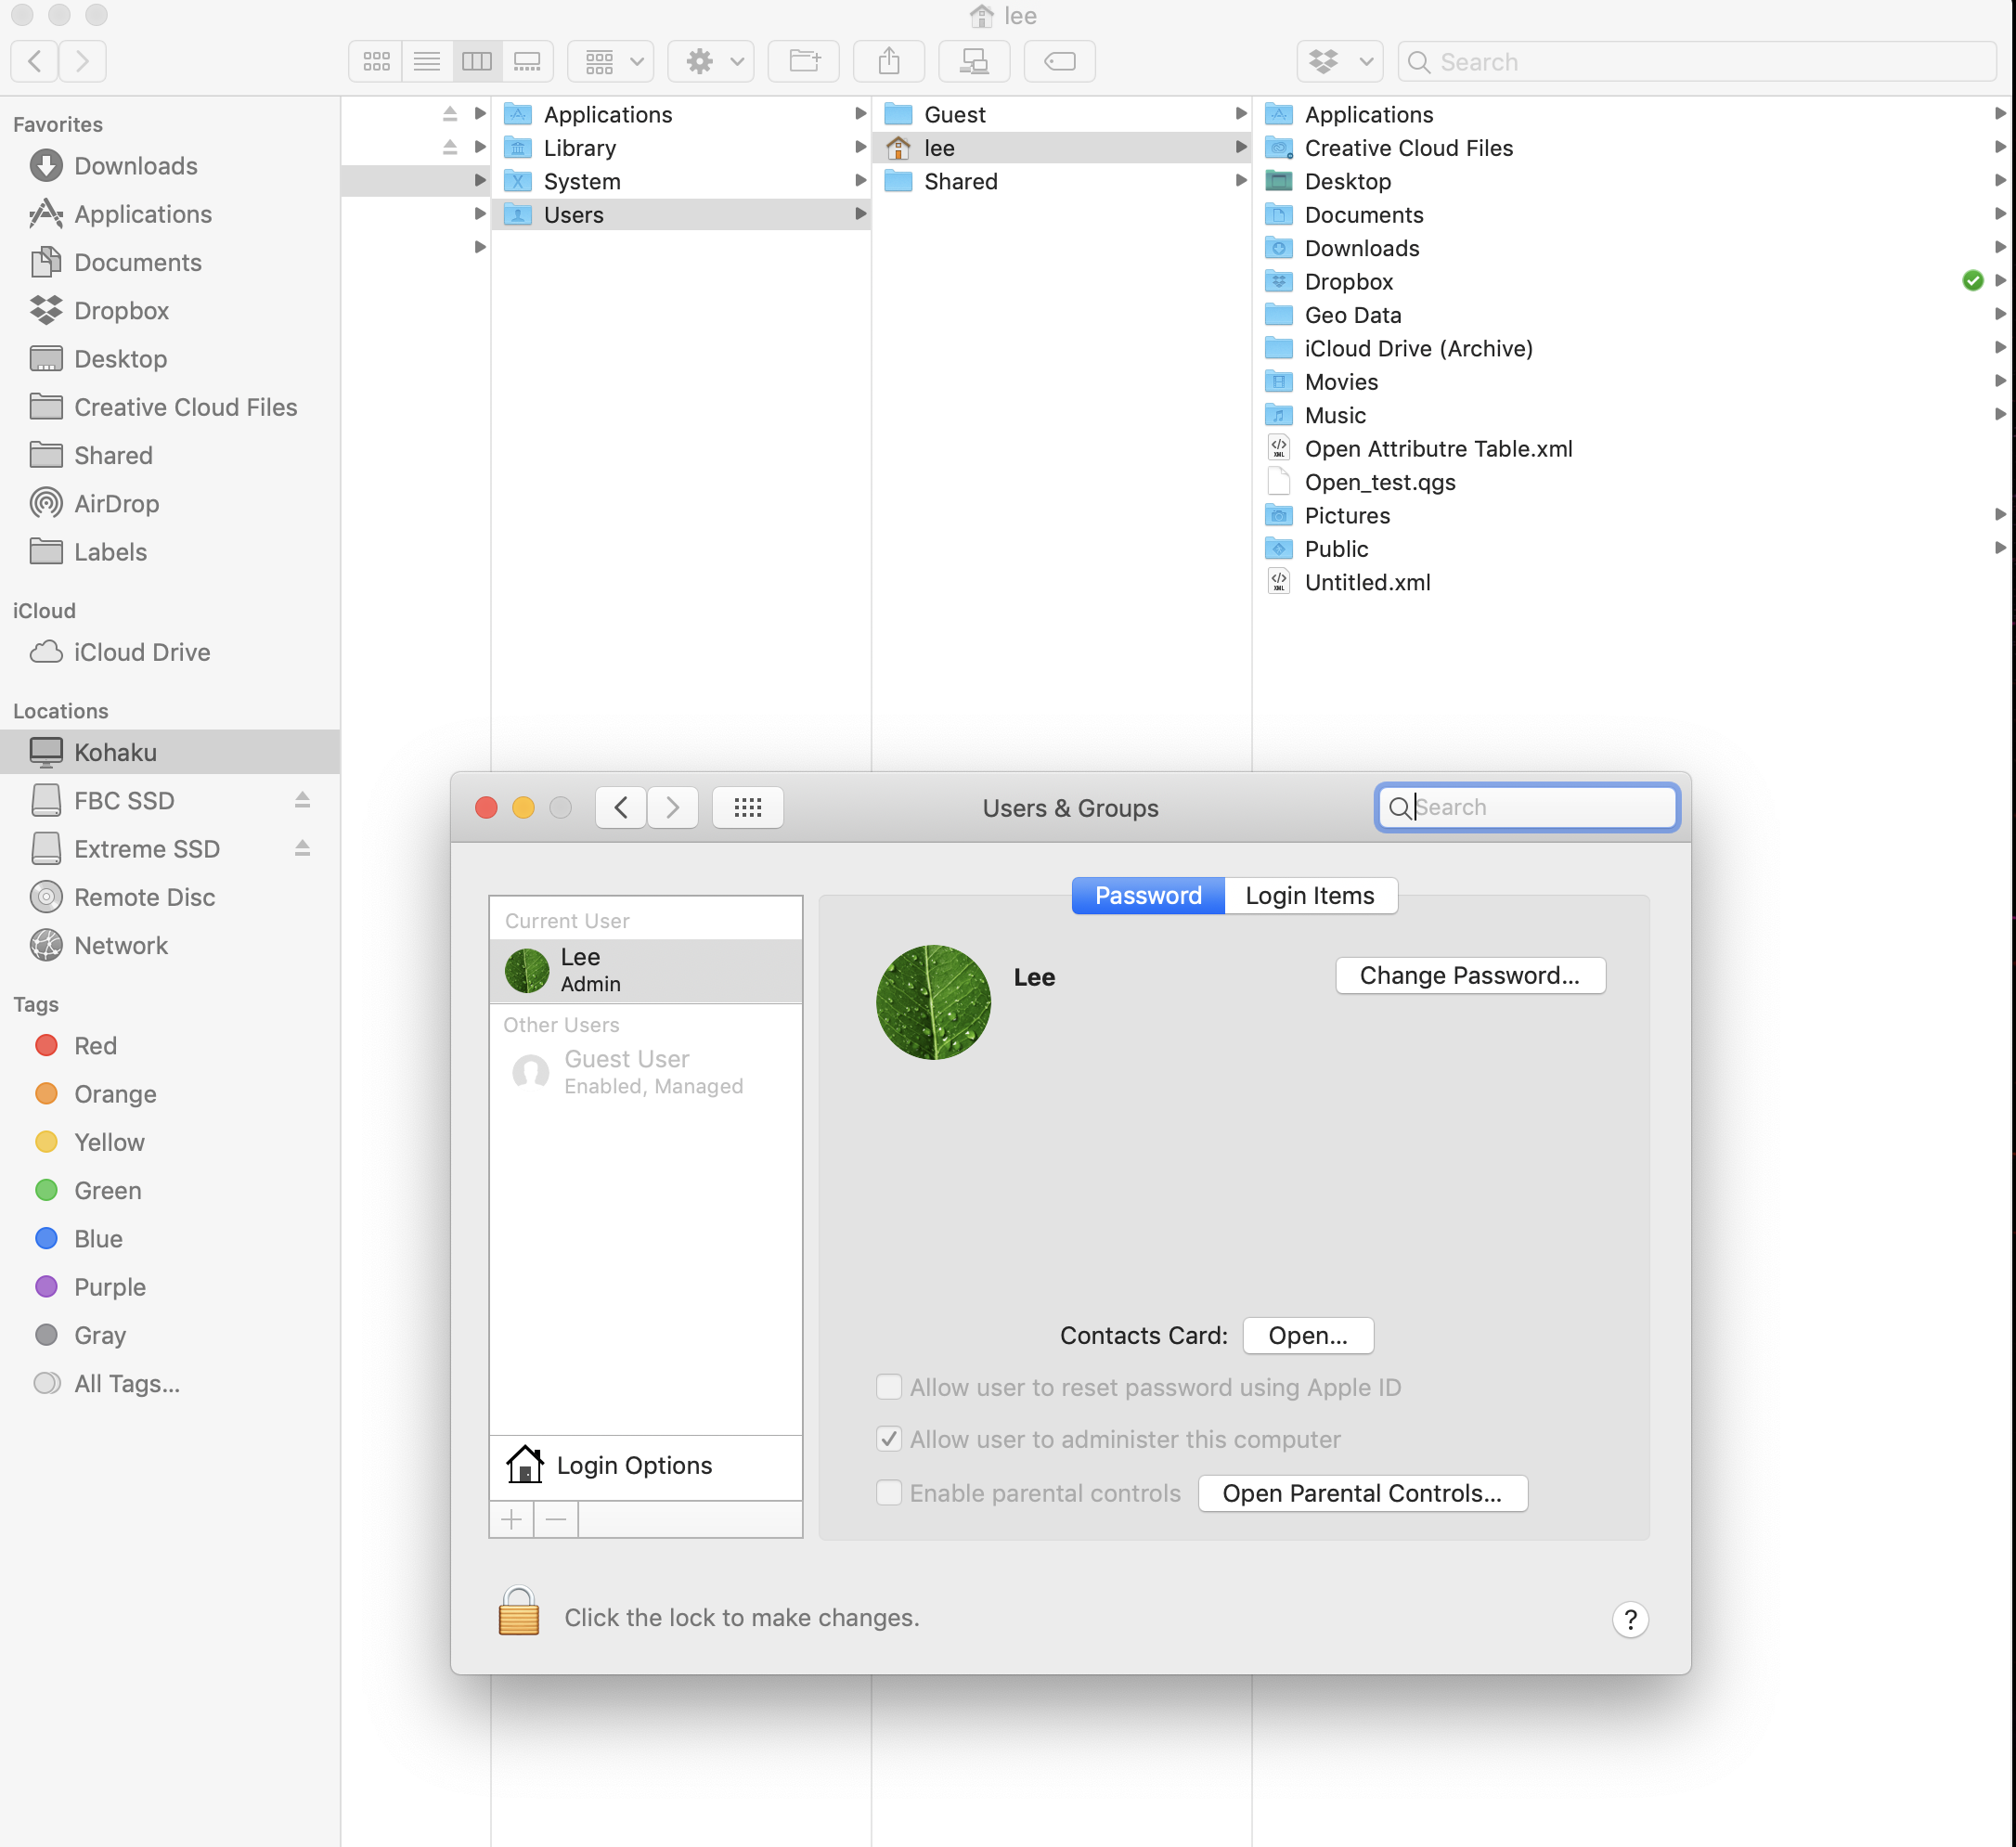Select the Password tab

click(x=1147, y=895)
